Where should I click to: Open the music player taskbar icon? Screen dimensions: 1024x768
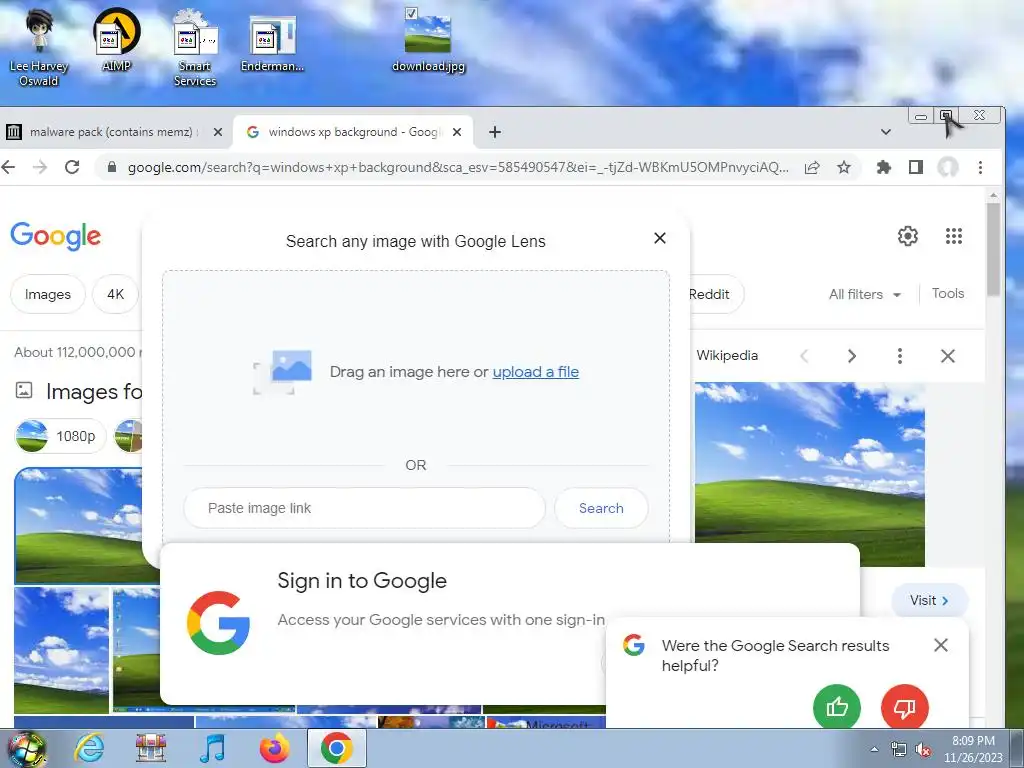(212, 748)
